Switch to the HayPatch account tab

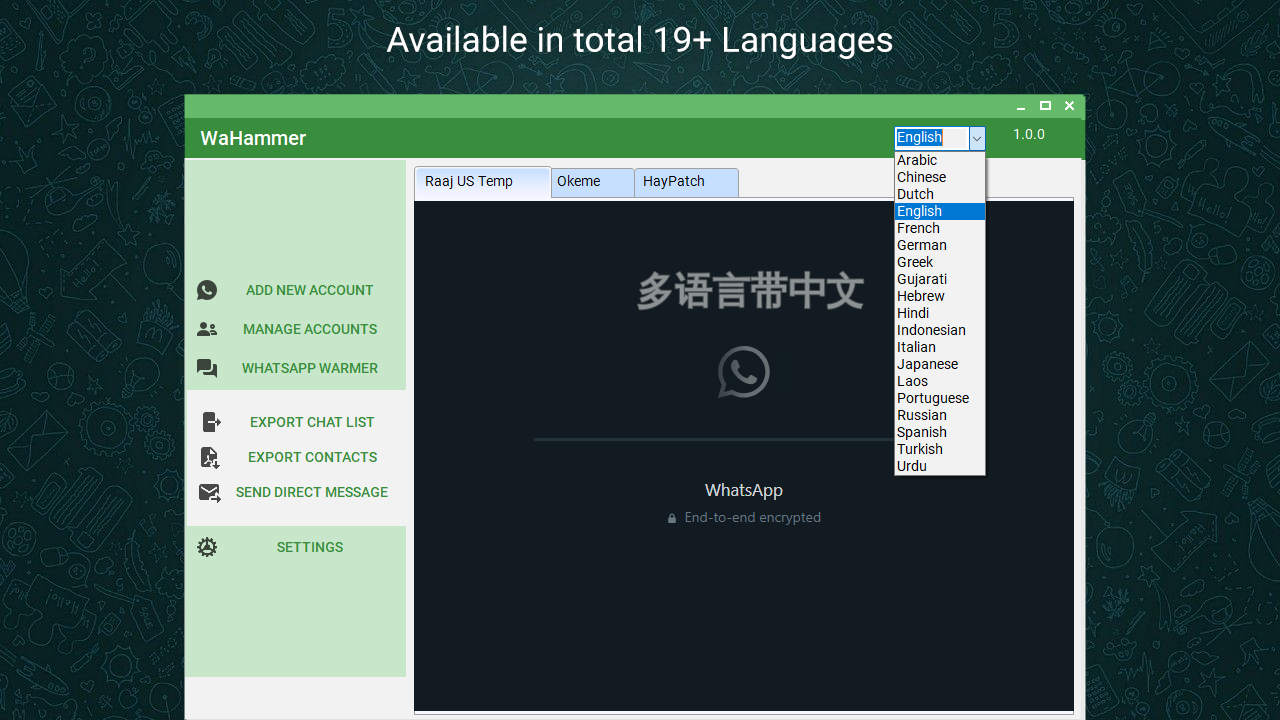pos(686,182)
